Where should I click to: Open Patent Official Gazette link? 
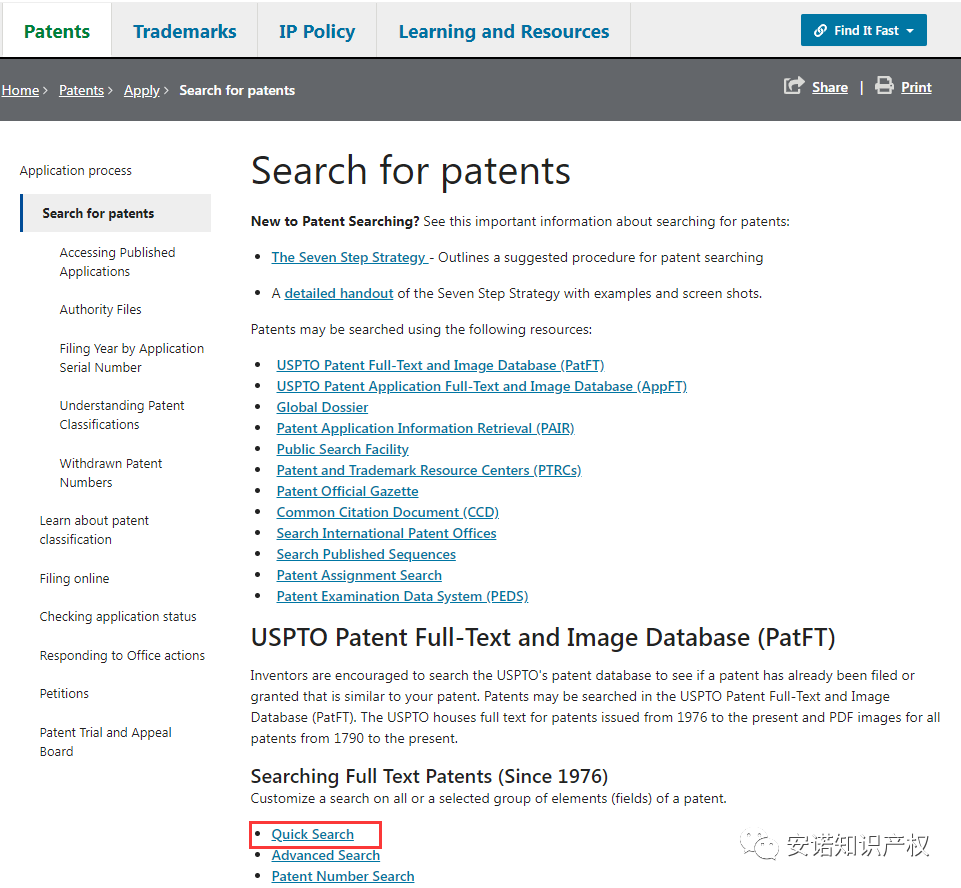point(348,491)
